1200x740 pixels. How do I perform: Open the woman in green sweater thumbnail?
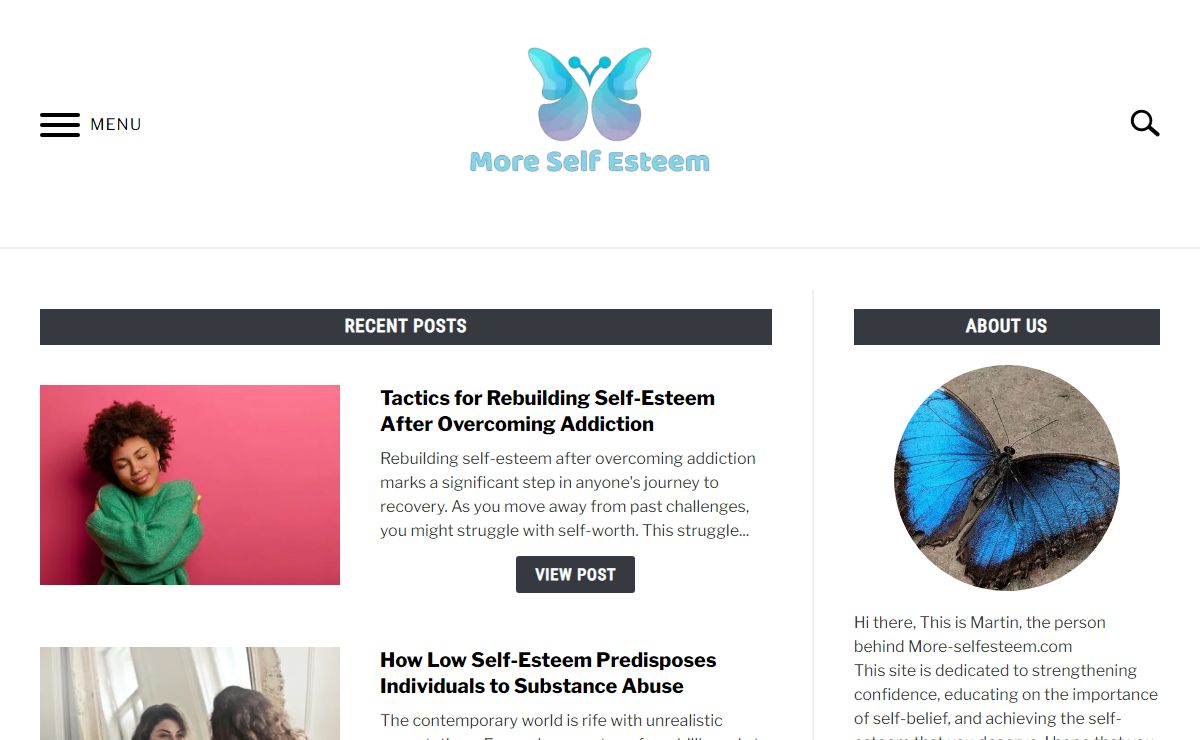(x=190, y=485)
